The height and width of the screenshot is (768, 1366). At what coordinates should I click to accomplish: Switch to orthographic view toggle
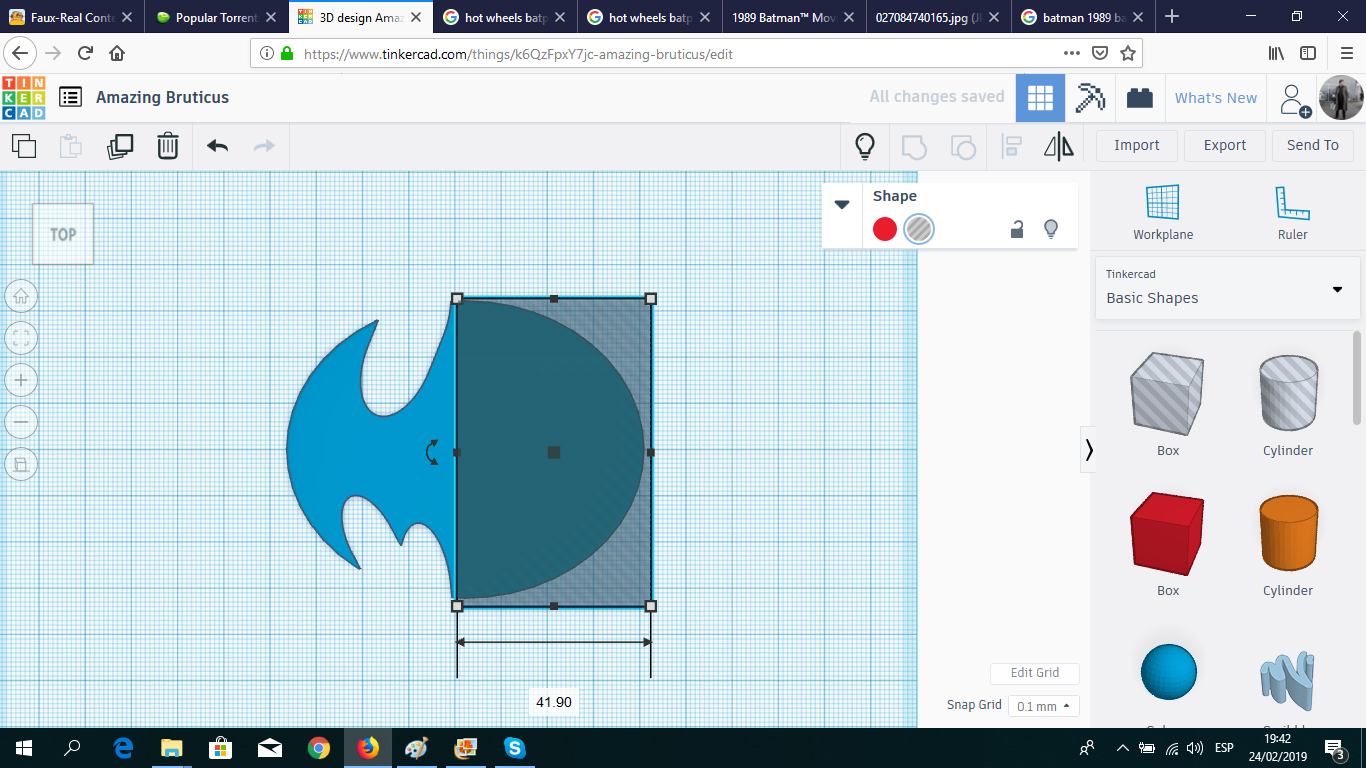point(21,464)
